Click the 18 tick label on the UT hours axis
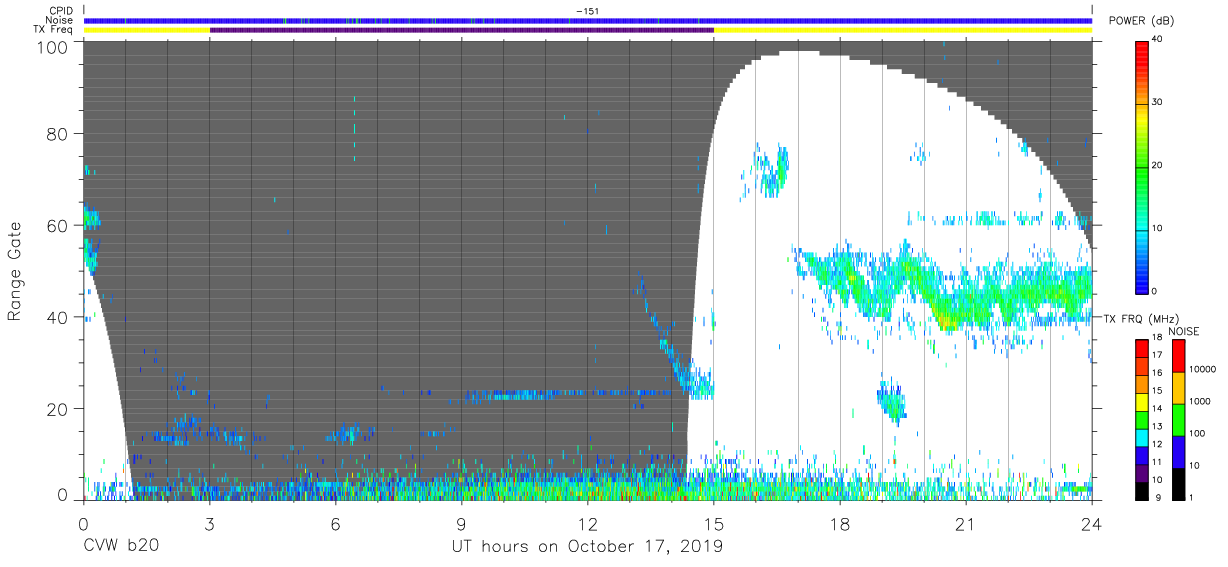This screenshot has width=1228, height=567. (x=840, y=523)
